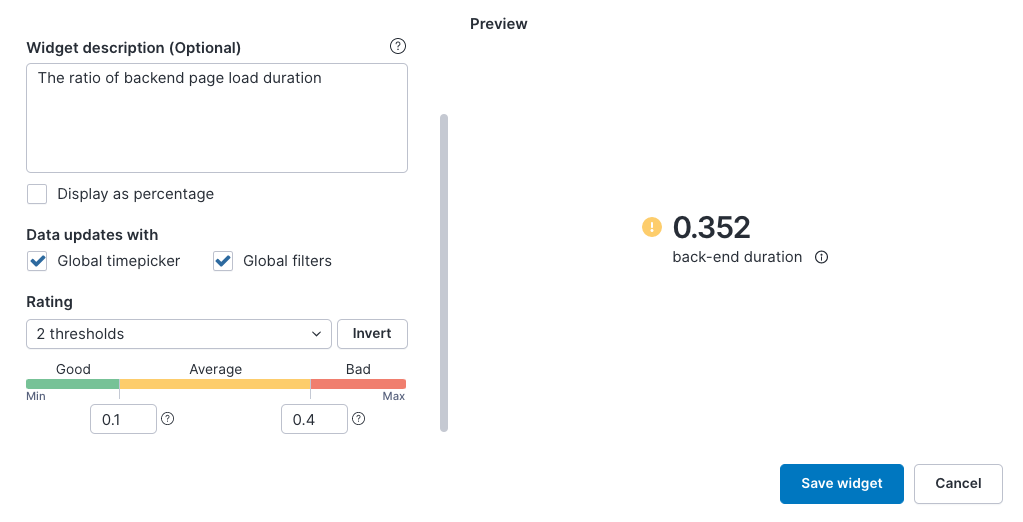Focus the 0.4 threshold input field
This screenshot has height=522, width=1023.
(x=314, y=419)
